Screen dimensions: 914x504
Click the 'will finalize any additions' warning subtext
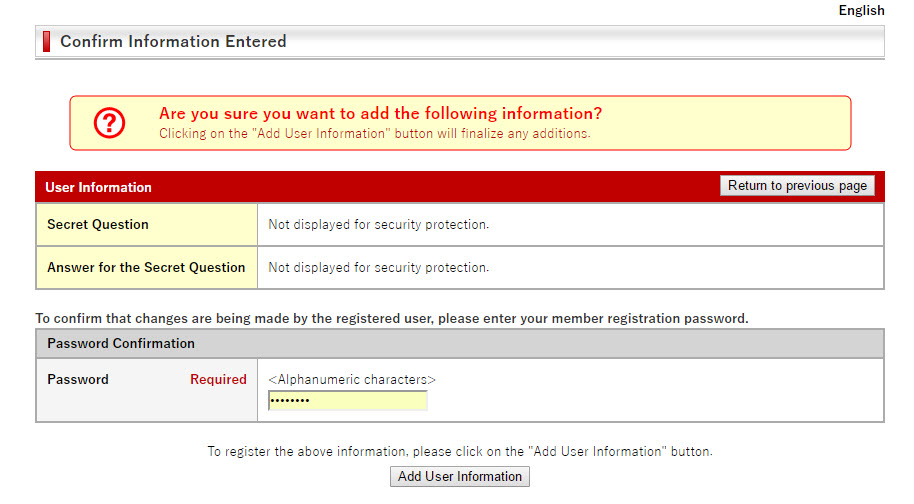point(375,133)
